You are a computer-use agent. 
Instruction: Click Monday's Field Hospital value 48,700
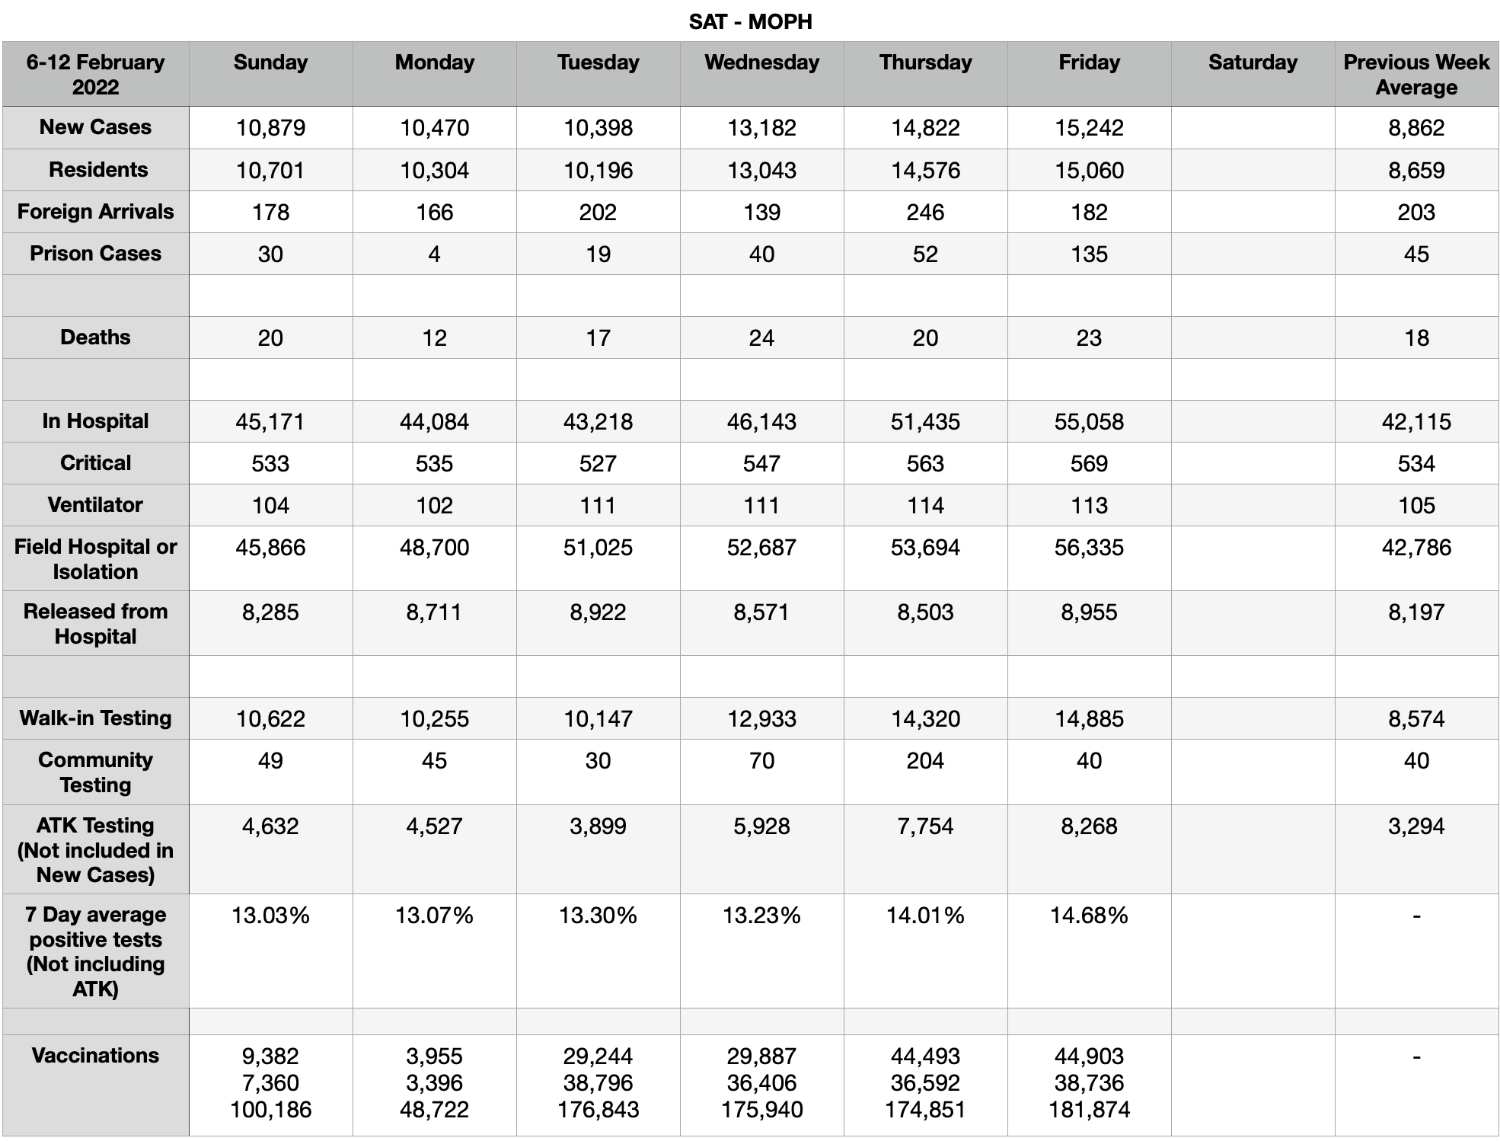434,548
